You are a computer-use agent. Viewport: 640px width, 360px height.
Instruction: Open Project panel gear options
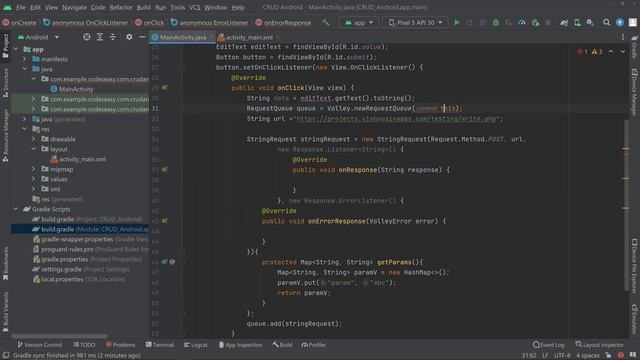point(129,37)
